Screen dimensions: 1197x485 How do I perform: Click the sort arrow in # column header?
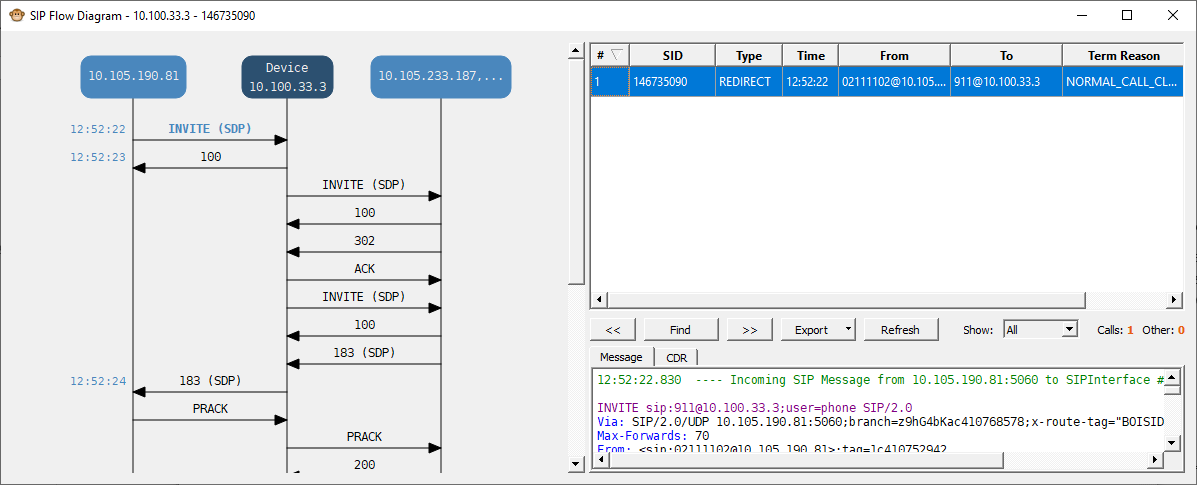(x=615, y=55)
